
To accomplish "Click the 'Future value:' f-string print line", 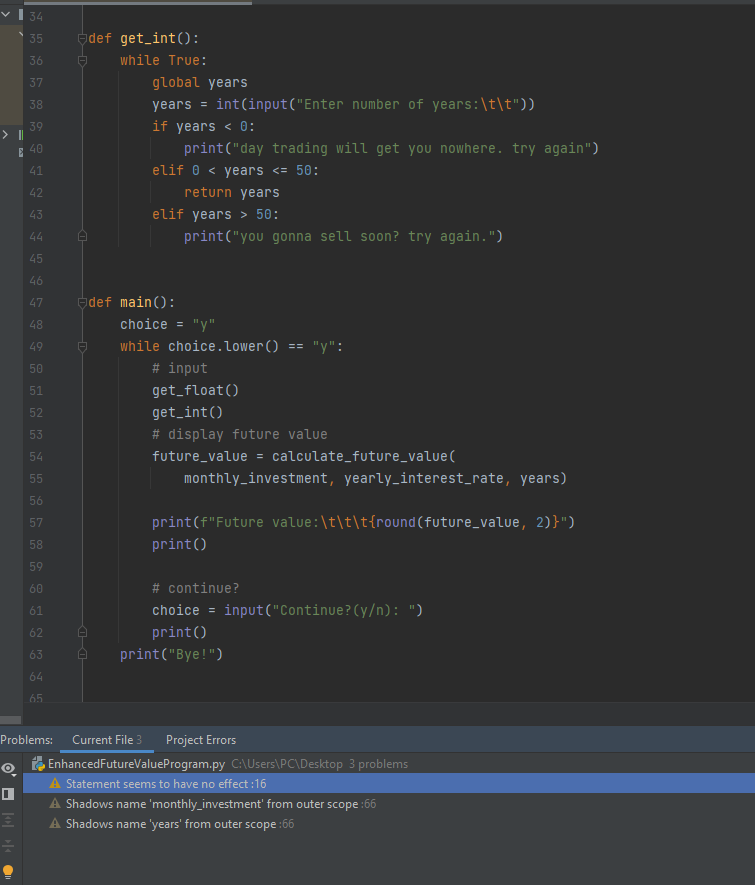I will coord(363,523).
